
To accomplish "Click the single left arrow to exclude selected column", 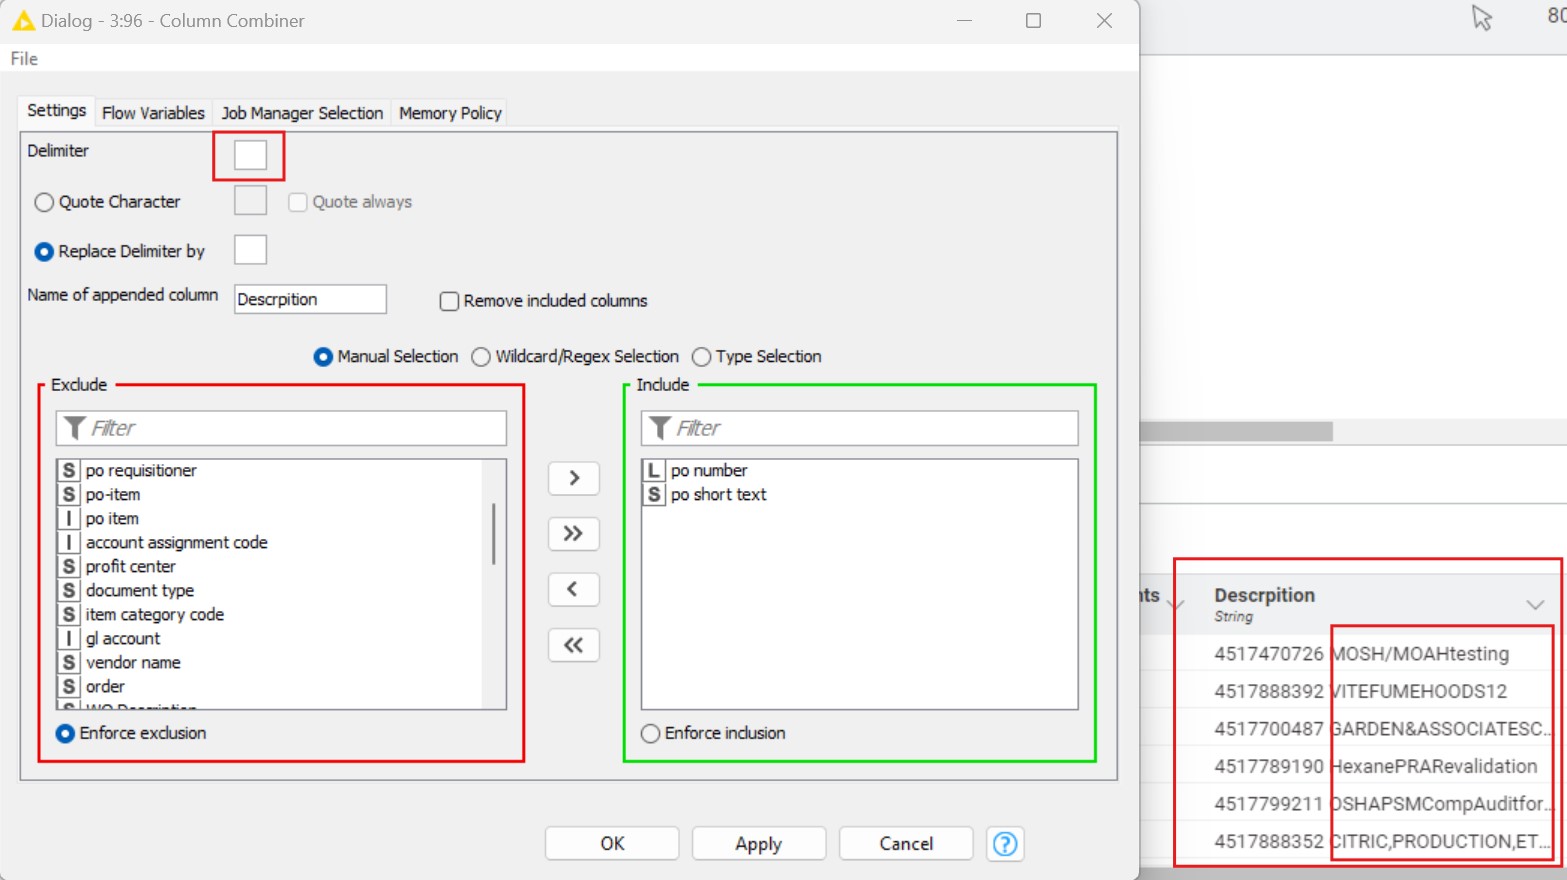I will 572,589.
